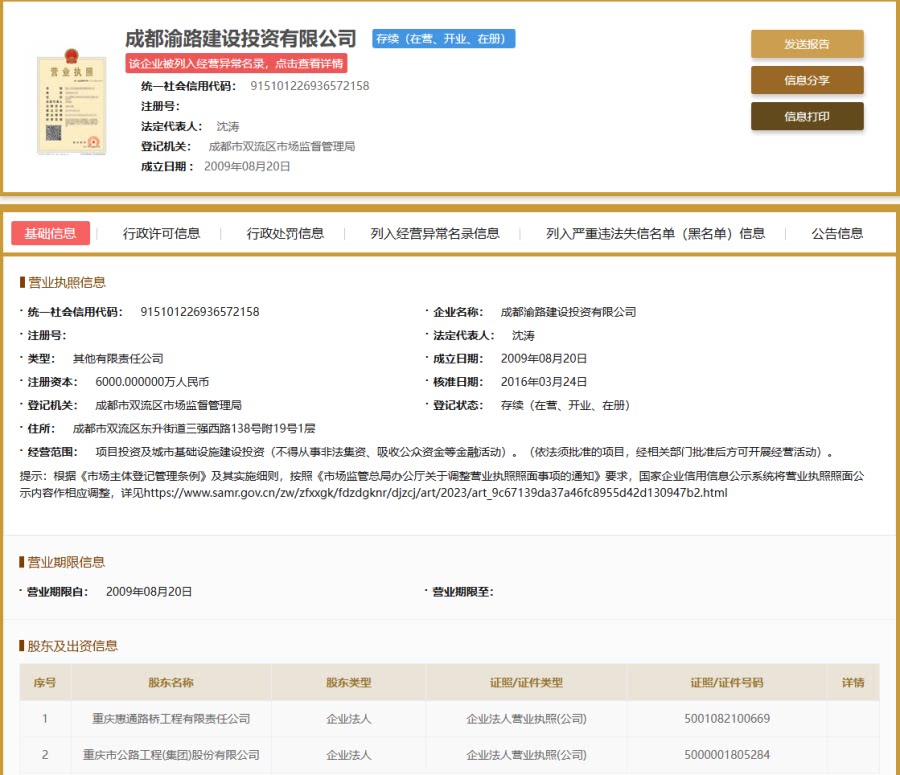Click the 证照/证件号码 column header

tap(727, 683)
